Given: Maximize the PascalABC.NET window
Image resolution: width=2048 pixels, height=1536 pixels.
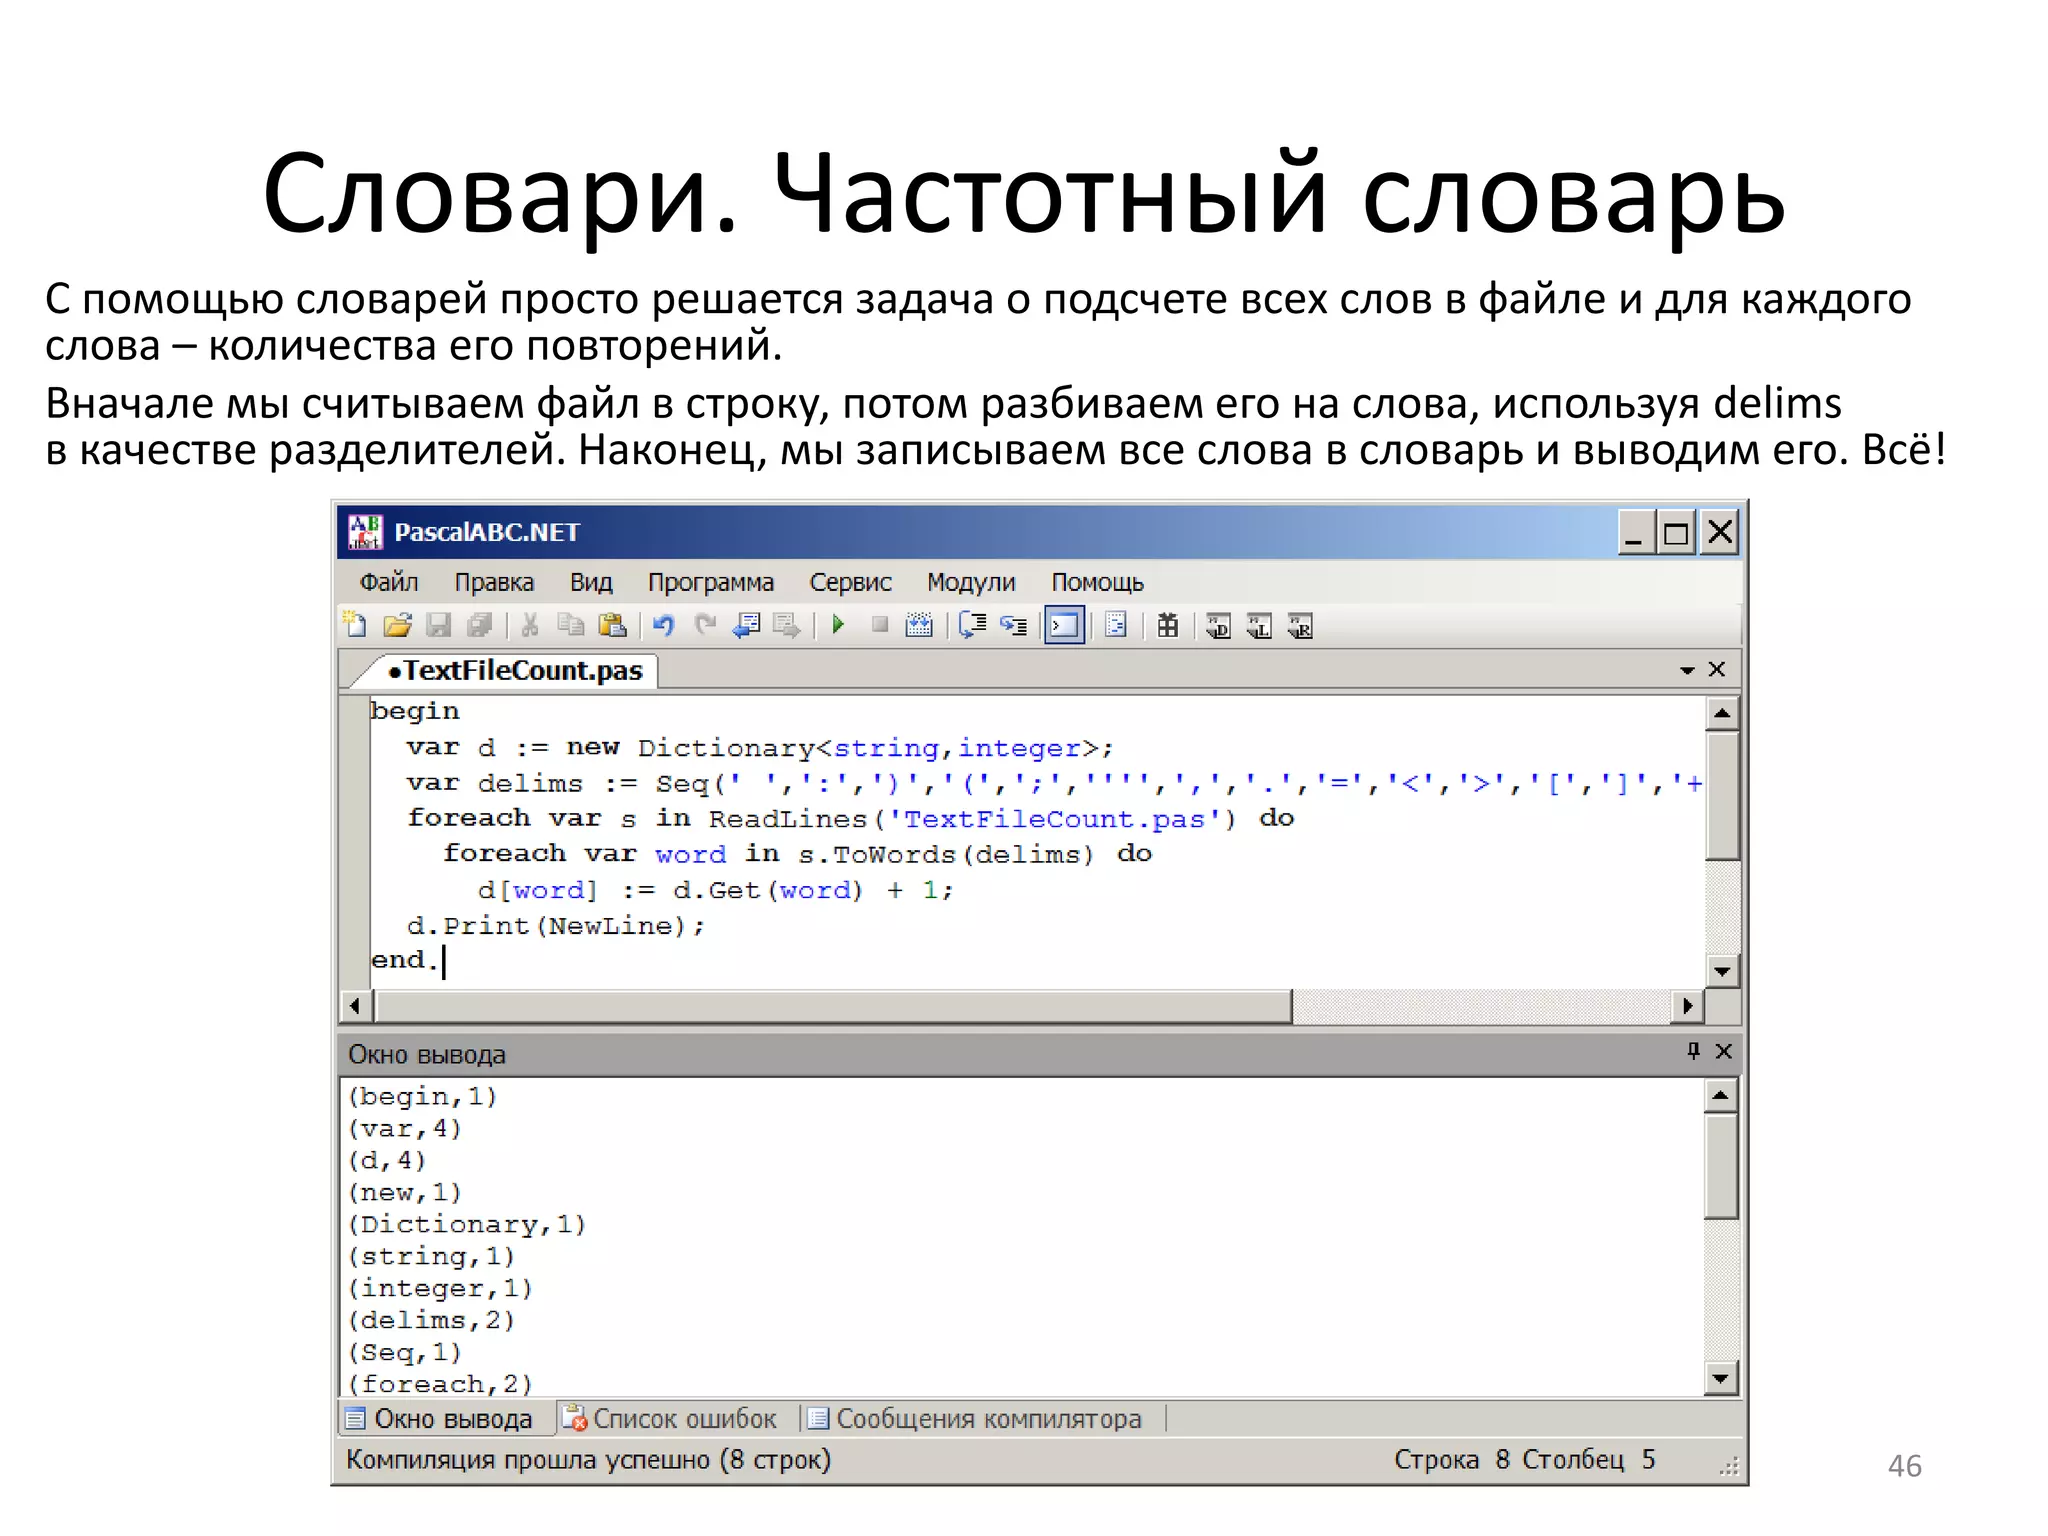Looking at the screenshot, I should coord(1676,532).
